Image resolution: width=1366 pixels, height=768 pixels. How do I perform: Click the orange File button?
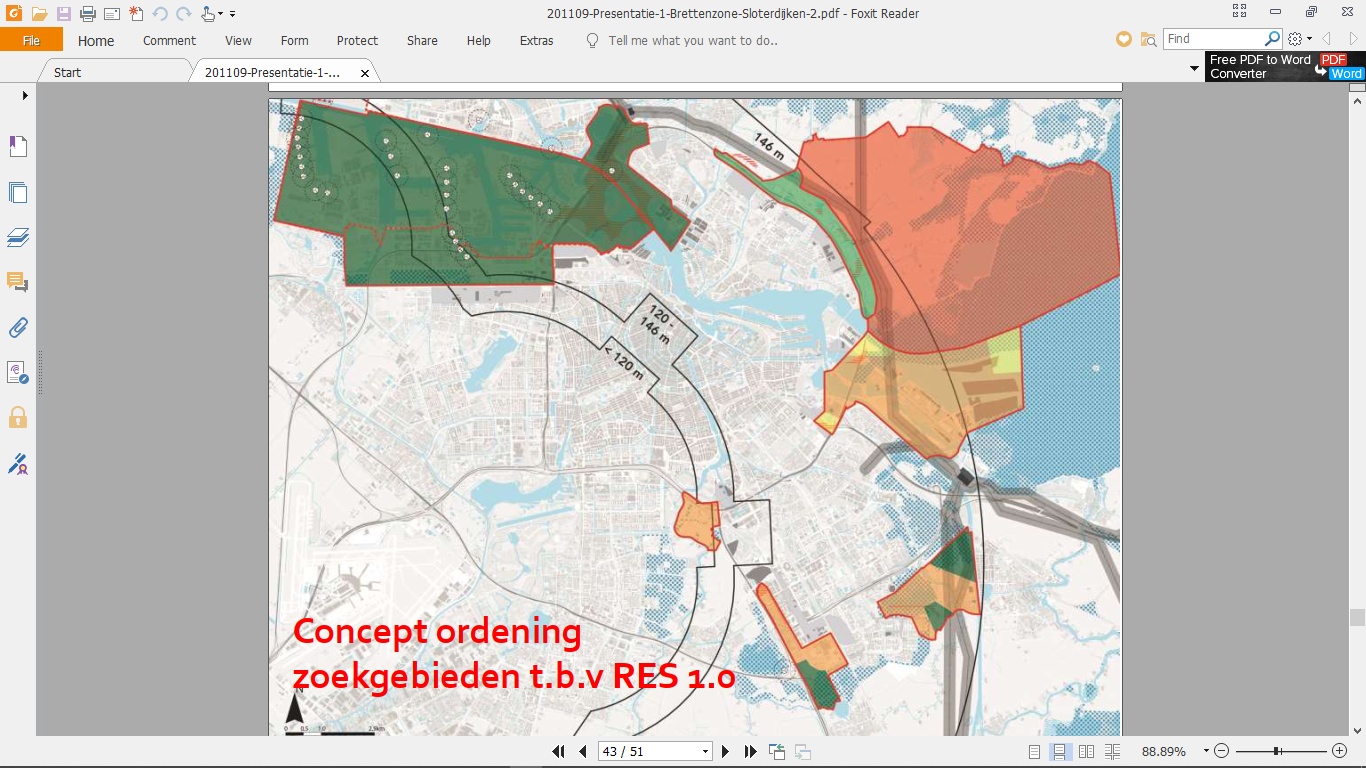pos(31,40)
